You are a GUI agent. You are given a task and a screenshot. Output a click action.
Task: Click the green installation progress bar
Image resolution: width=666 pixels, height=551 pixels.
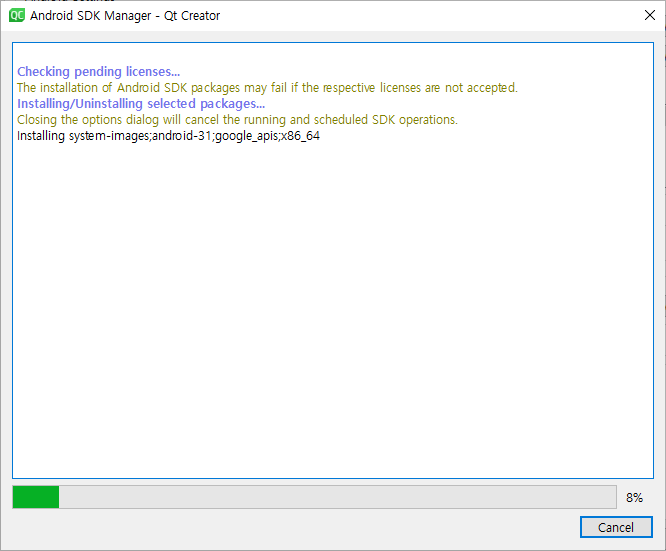pyautogui.click(x=314, y=497)
